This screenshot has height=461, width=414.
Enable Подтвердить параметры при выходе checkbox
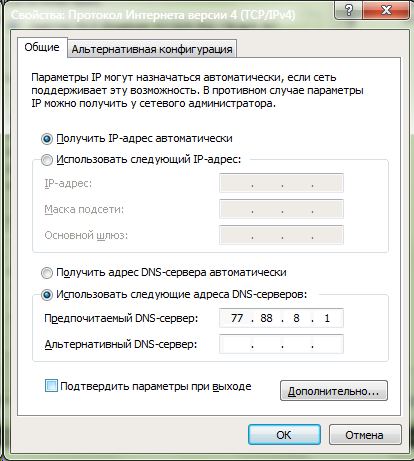[x=51, y=386]
